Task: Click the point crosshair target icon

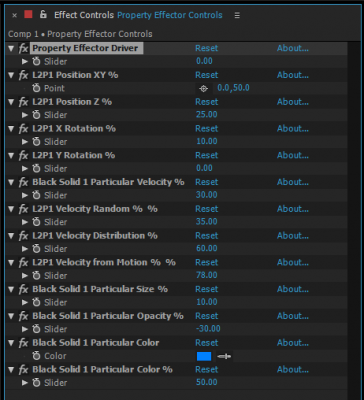Action: [204, 89]
